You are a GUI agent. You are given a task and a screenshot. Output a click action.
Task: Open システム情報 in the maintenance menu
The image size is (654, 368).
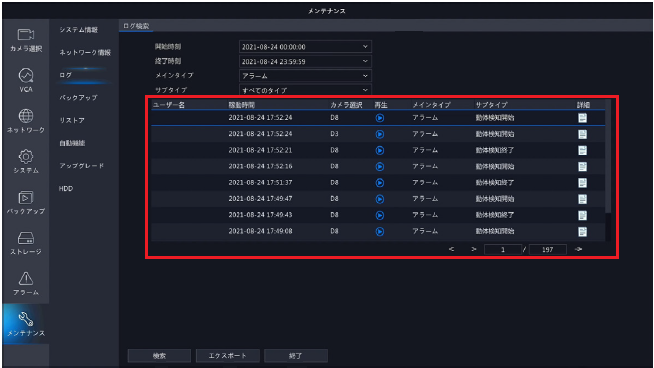[78, 30]
